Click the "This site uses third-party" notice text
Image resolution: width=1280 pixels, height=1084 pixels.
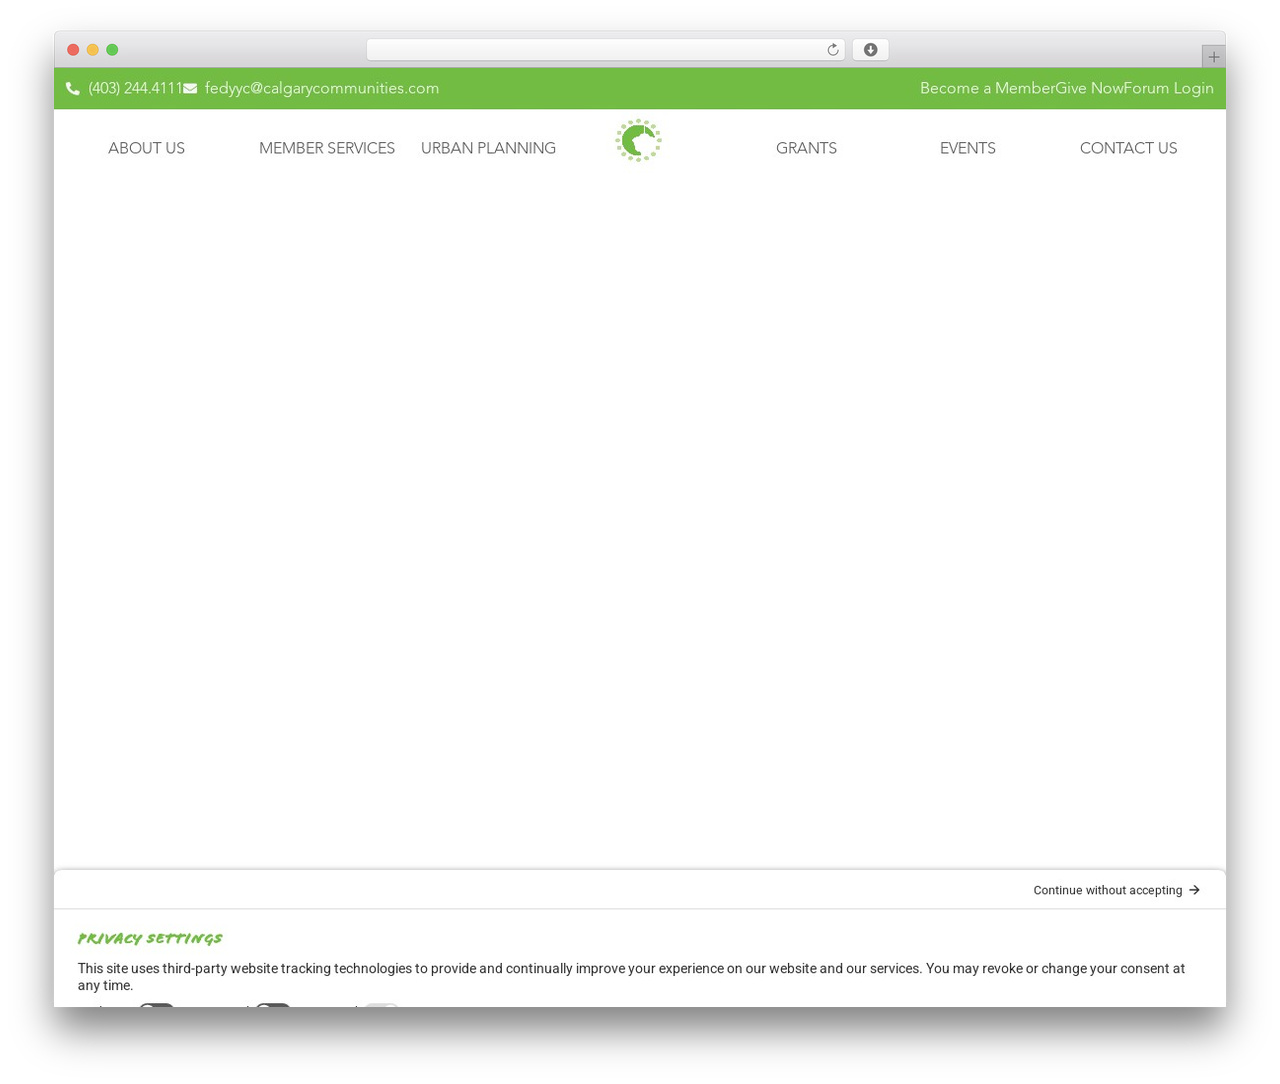tap(631, 977)
